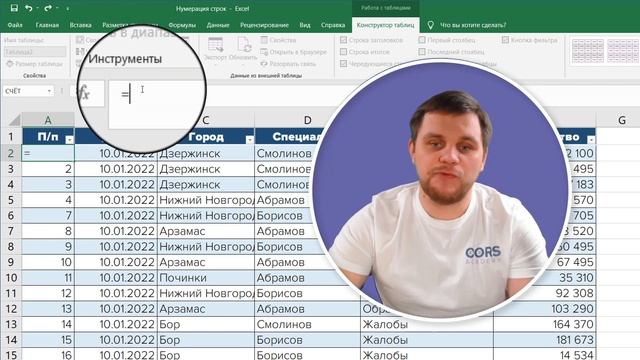640x360 pixels.
Task: Switch to the Рецензирование tab
Action: [264, 25]
